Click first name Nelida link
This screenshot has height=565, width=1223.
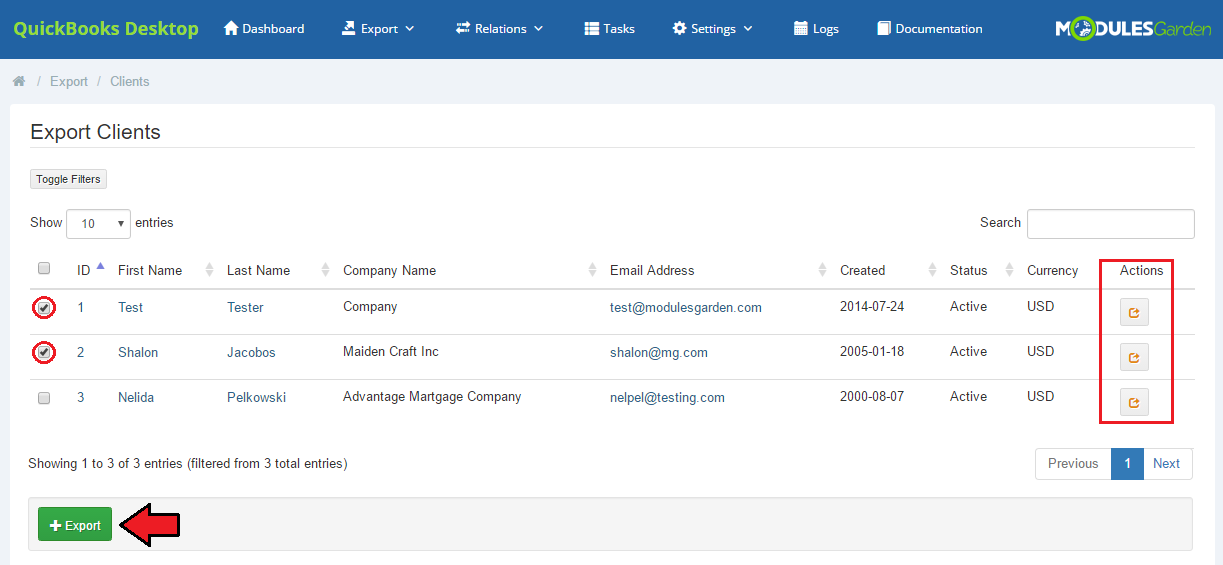coord(138,397)
